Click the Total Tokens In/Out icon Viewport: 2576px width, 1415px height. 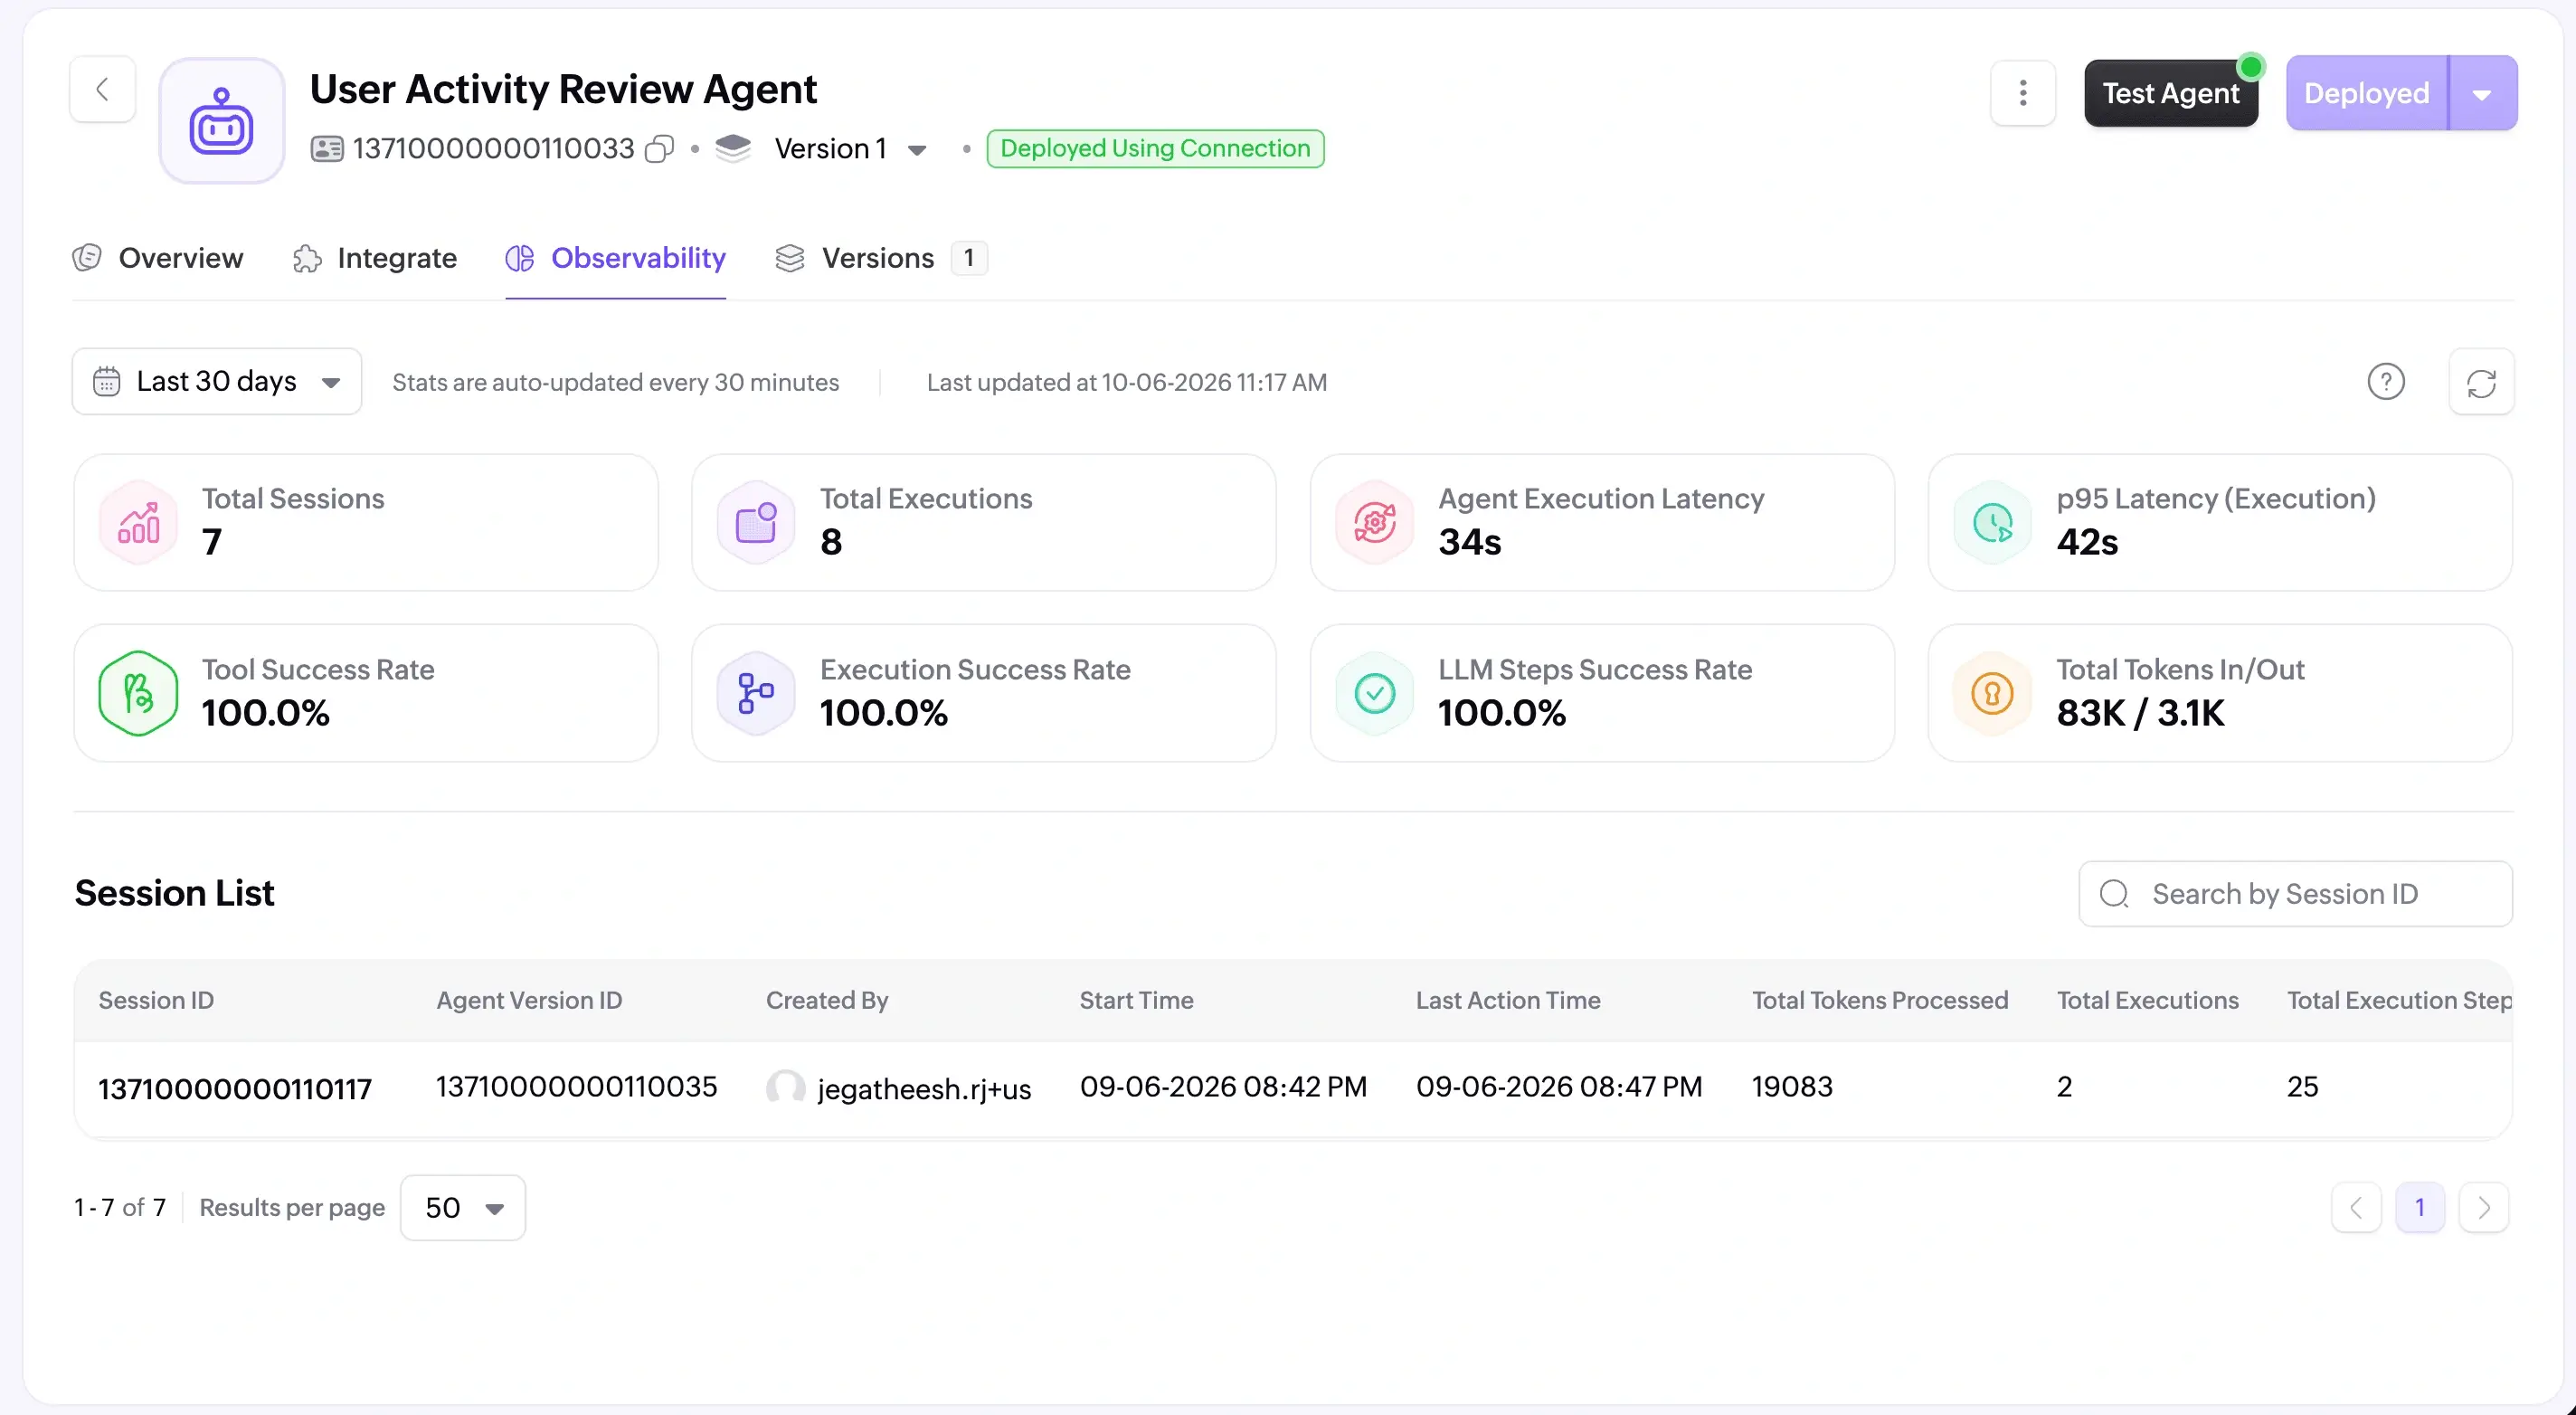[x=1992, y=693]
